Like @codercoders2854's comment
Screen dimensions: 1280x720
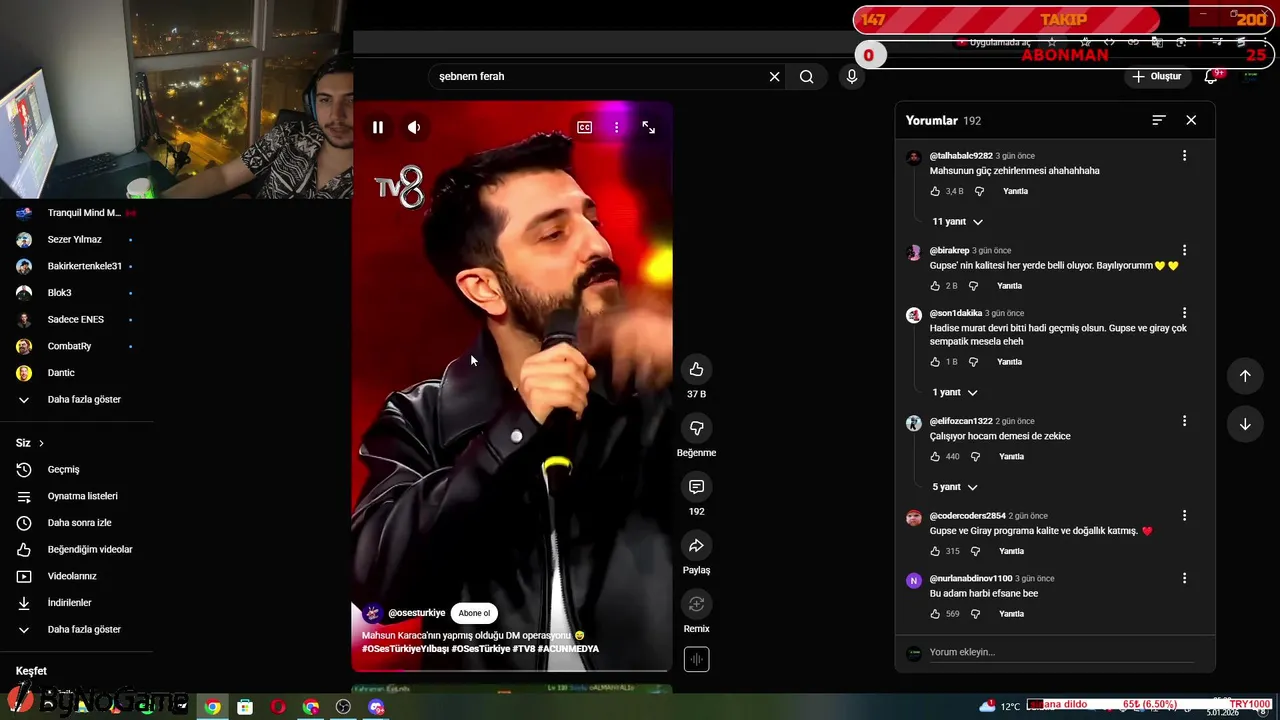click(935, 552)
